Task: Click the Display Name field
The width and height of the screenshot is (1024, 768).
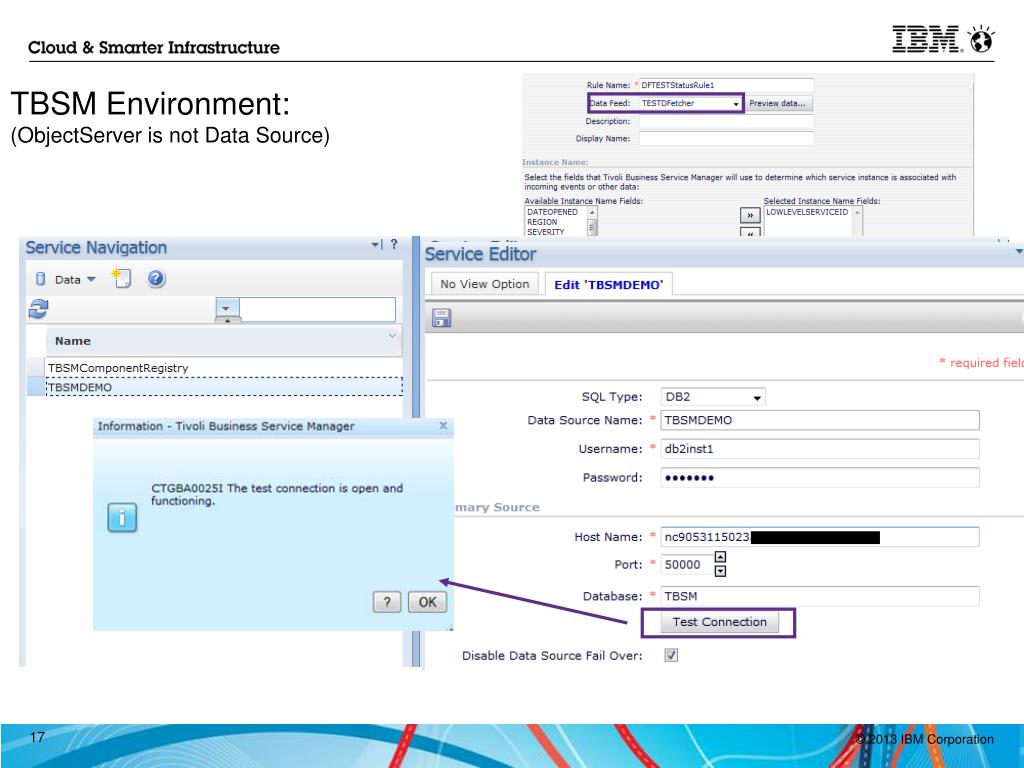Action: tap(726, 138)
